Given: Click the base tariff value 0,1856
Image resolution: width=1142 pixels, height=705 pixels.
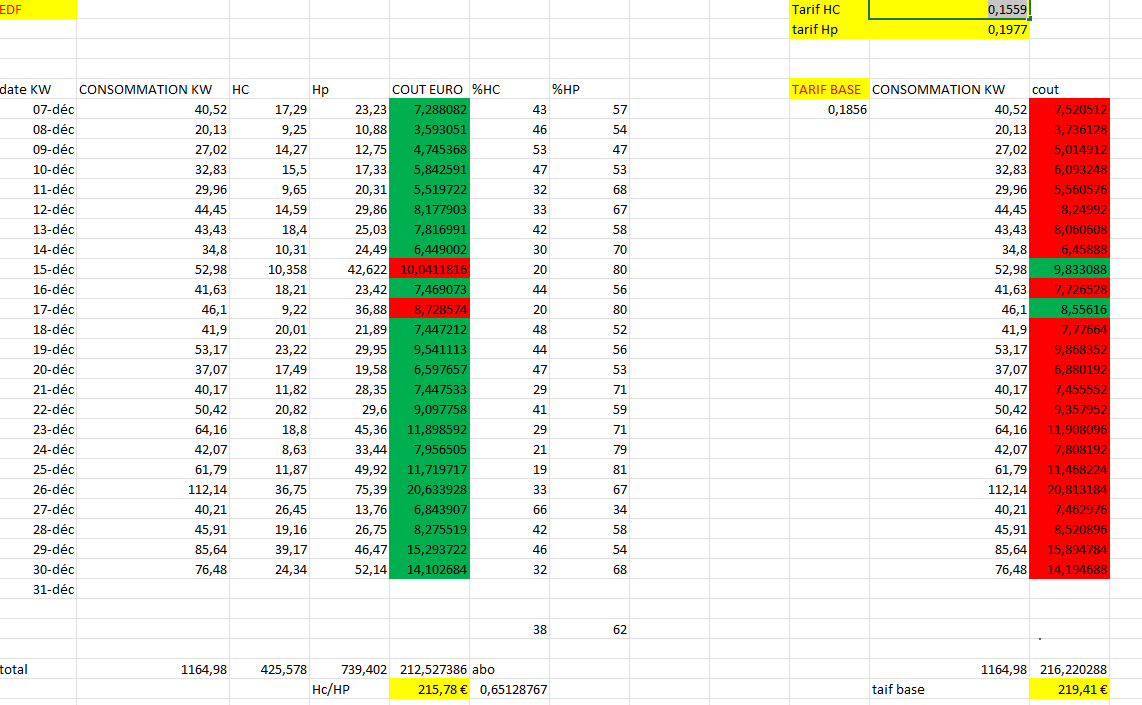Looking at the screenshot, I should 829,110.
